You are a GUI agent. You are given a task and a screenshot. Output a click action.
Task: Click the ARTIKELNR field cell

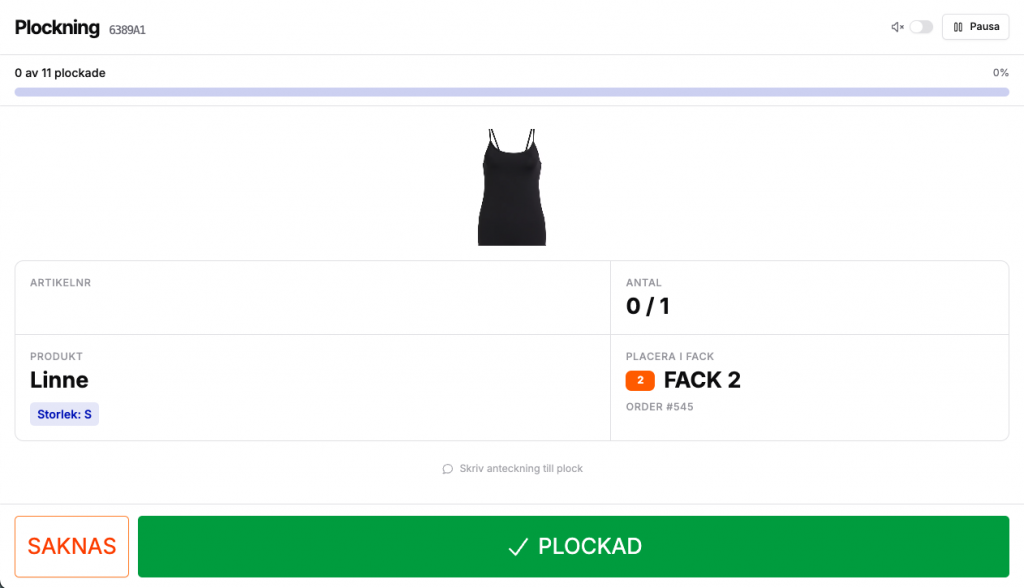click(312, 298)
